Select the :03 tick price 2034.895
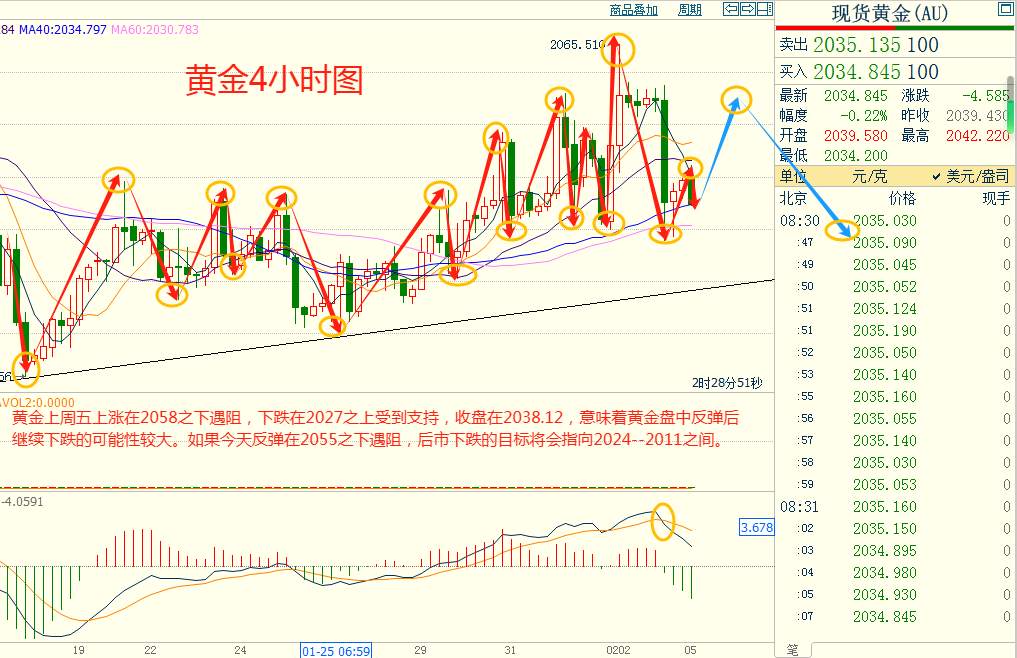1017x658 pixels. [885, 551]
